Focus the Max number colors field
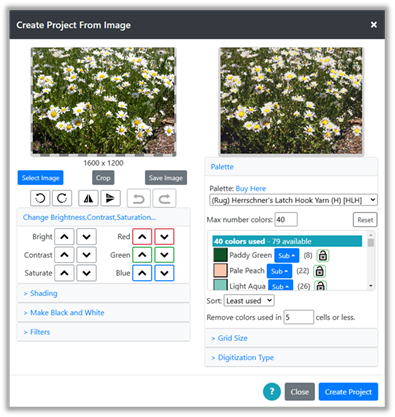Screen dimensions: 395x417 pyautogui.click(x=286, y=220)
